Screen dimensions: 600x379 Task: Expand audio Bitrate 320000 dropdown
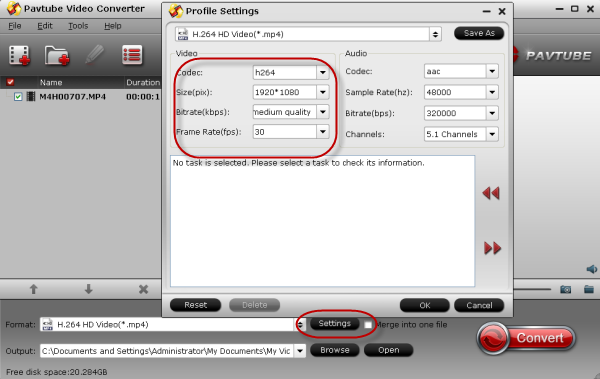pyautogui.click(x=492, y=113)
